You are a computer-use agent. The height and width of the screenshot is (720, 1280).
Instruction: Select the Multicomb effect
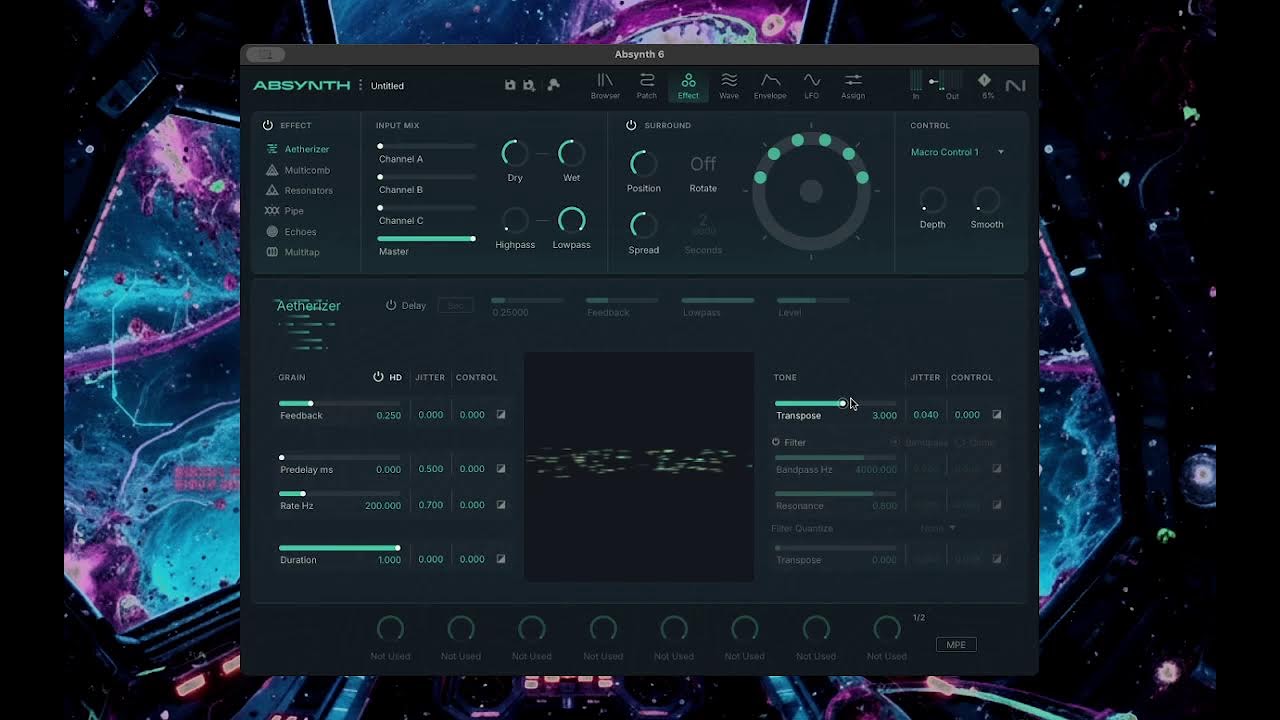click(x=297, y=170)
